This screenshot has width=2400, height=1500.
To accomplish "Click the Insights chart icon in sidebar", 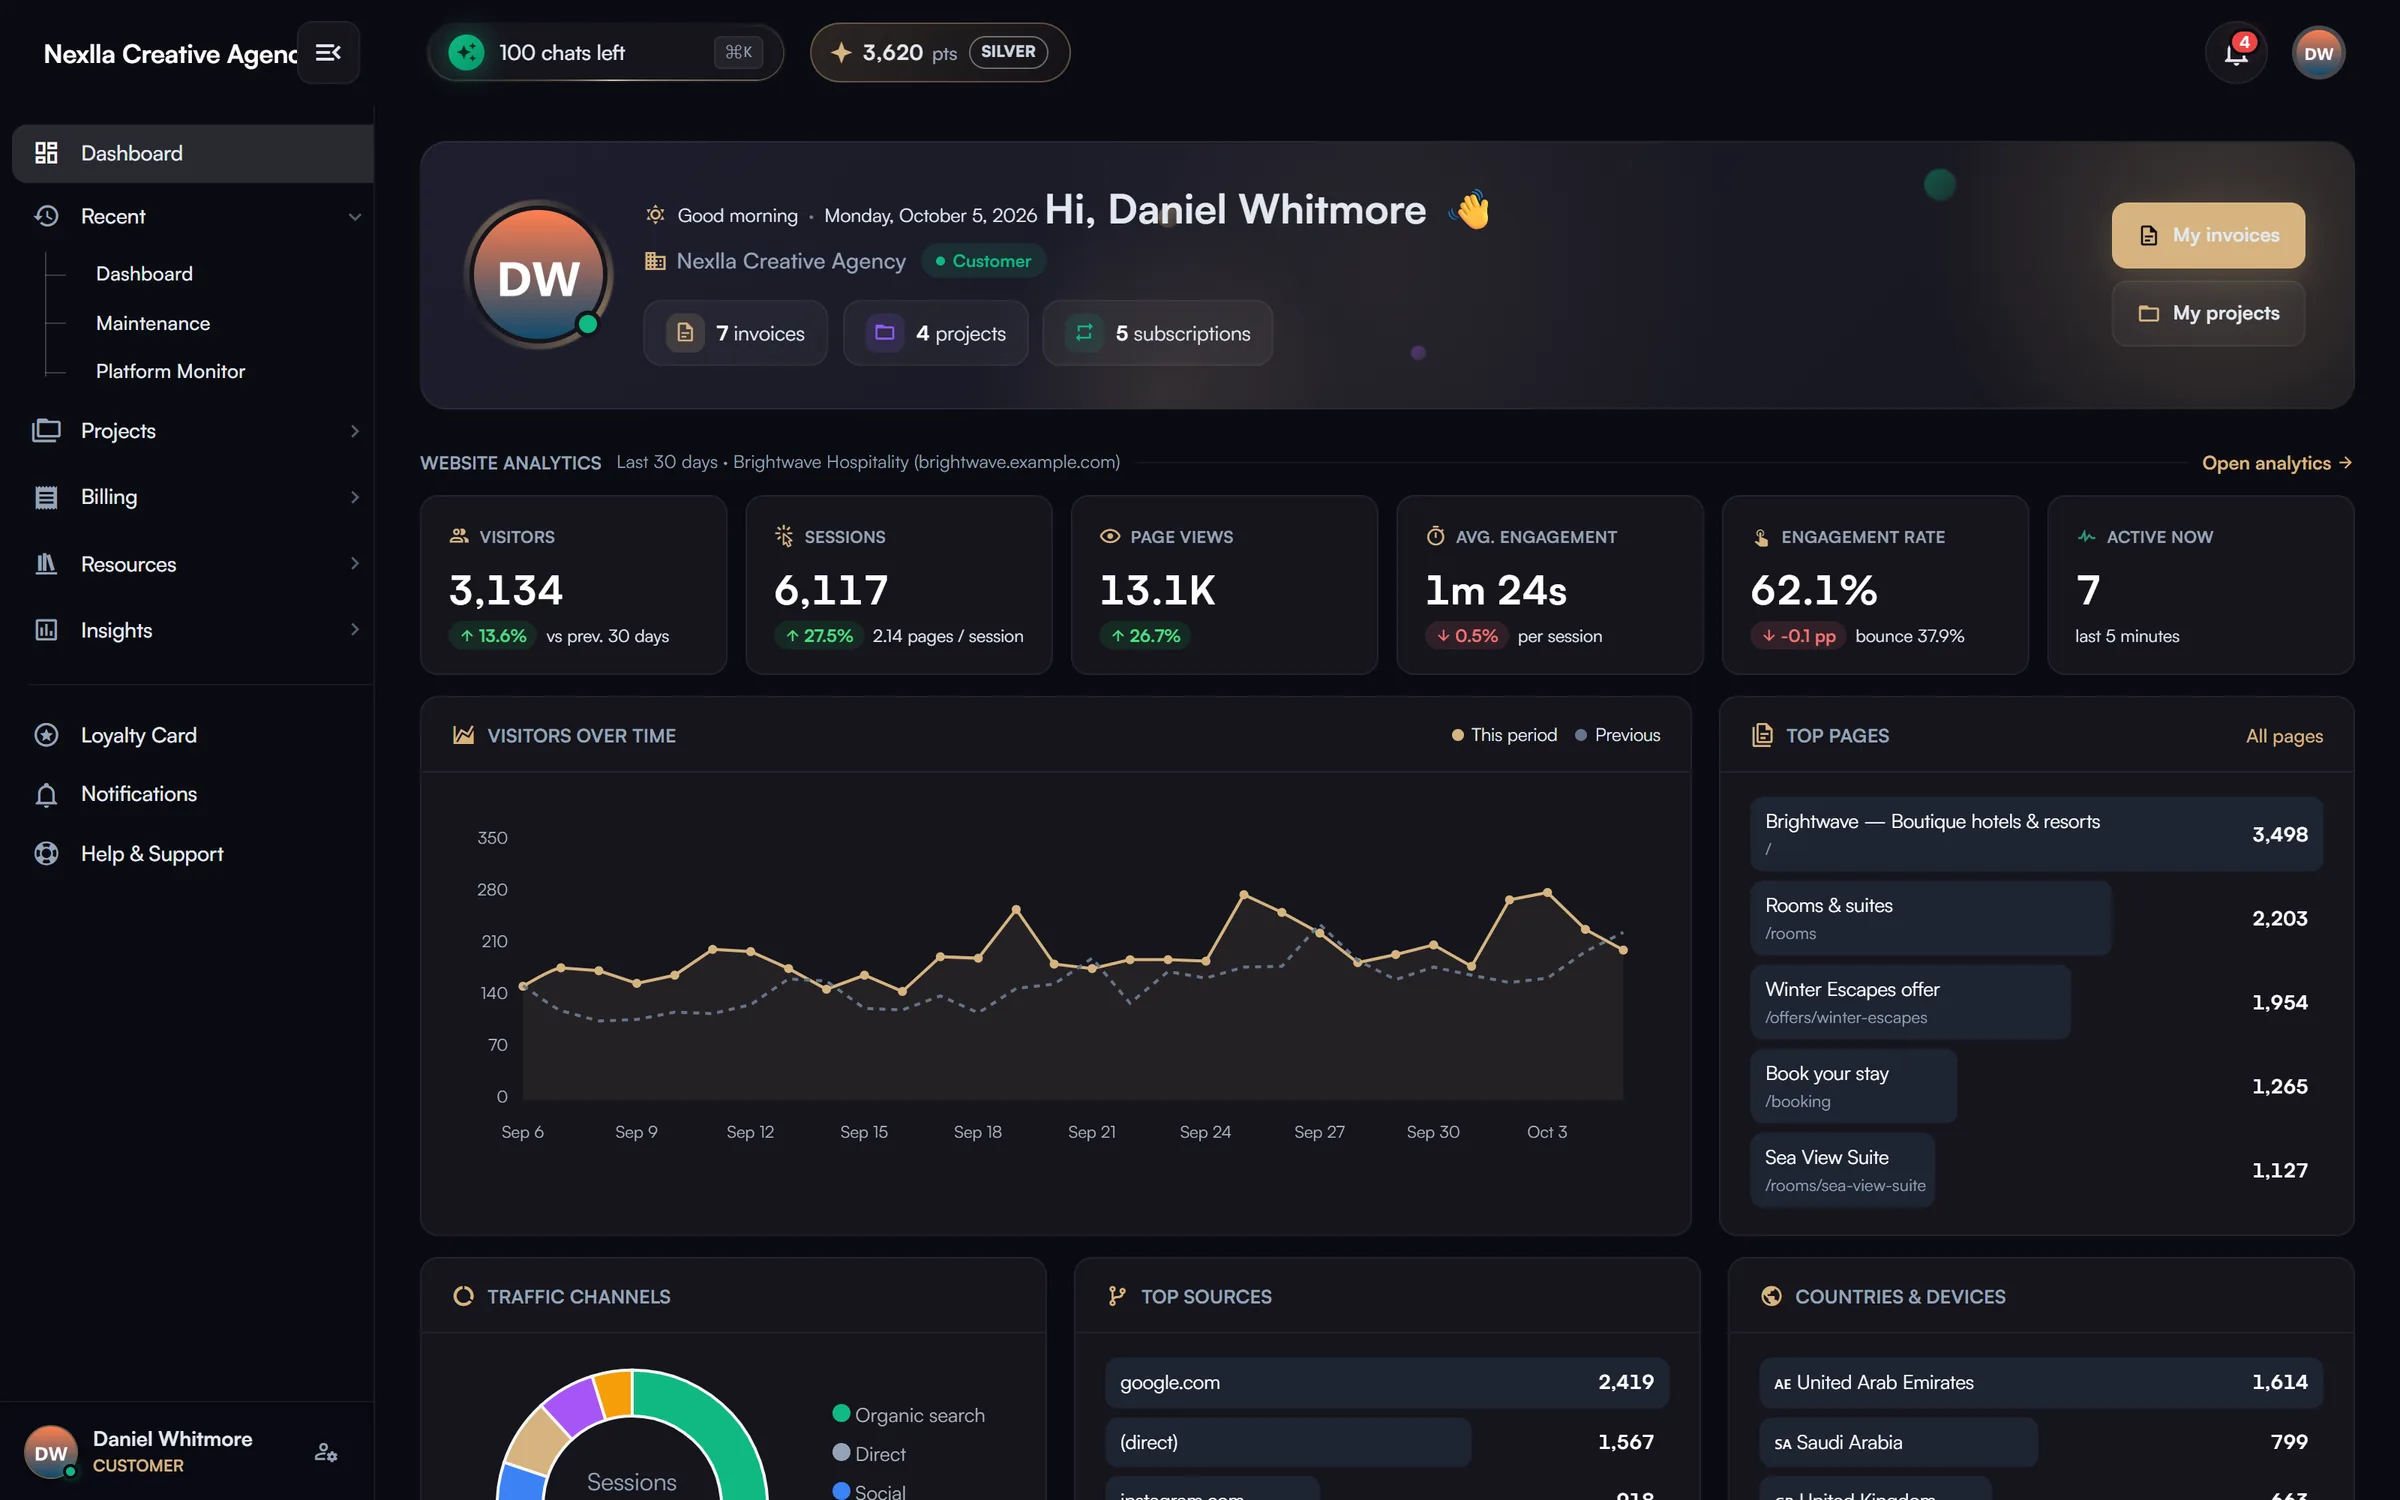I will tap(46, 630).
